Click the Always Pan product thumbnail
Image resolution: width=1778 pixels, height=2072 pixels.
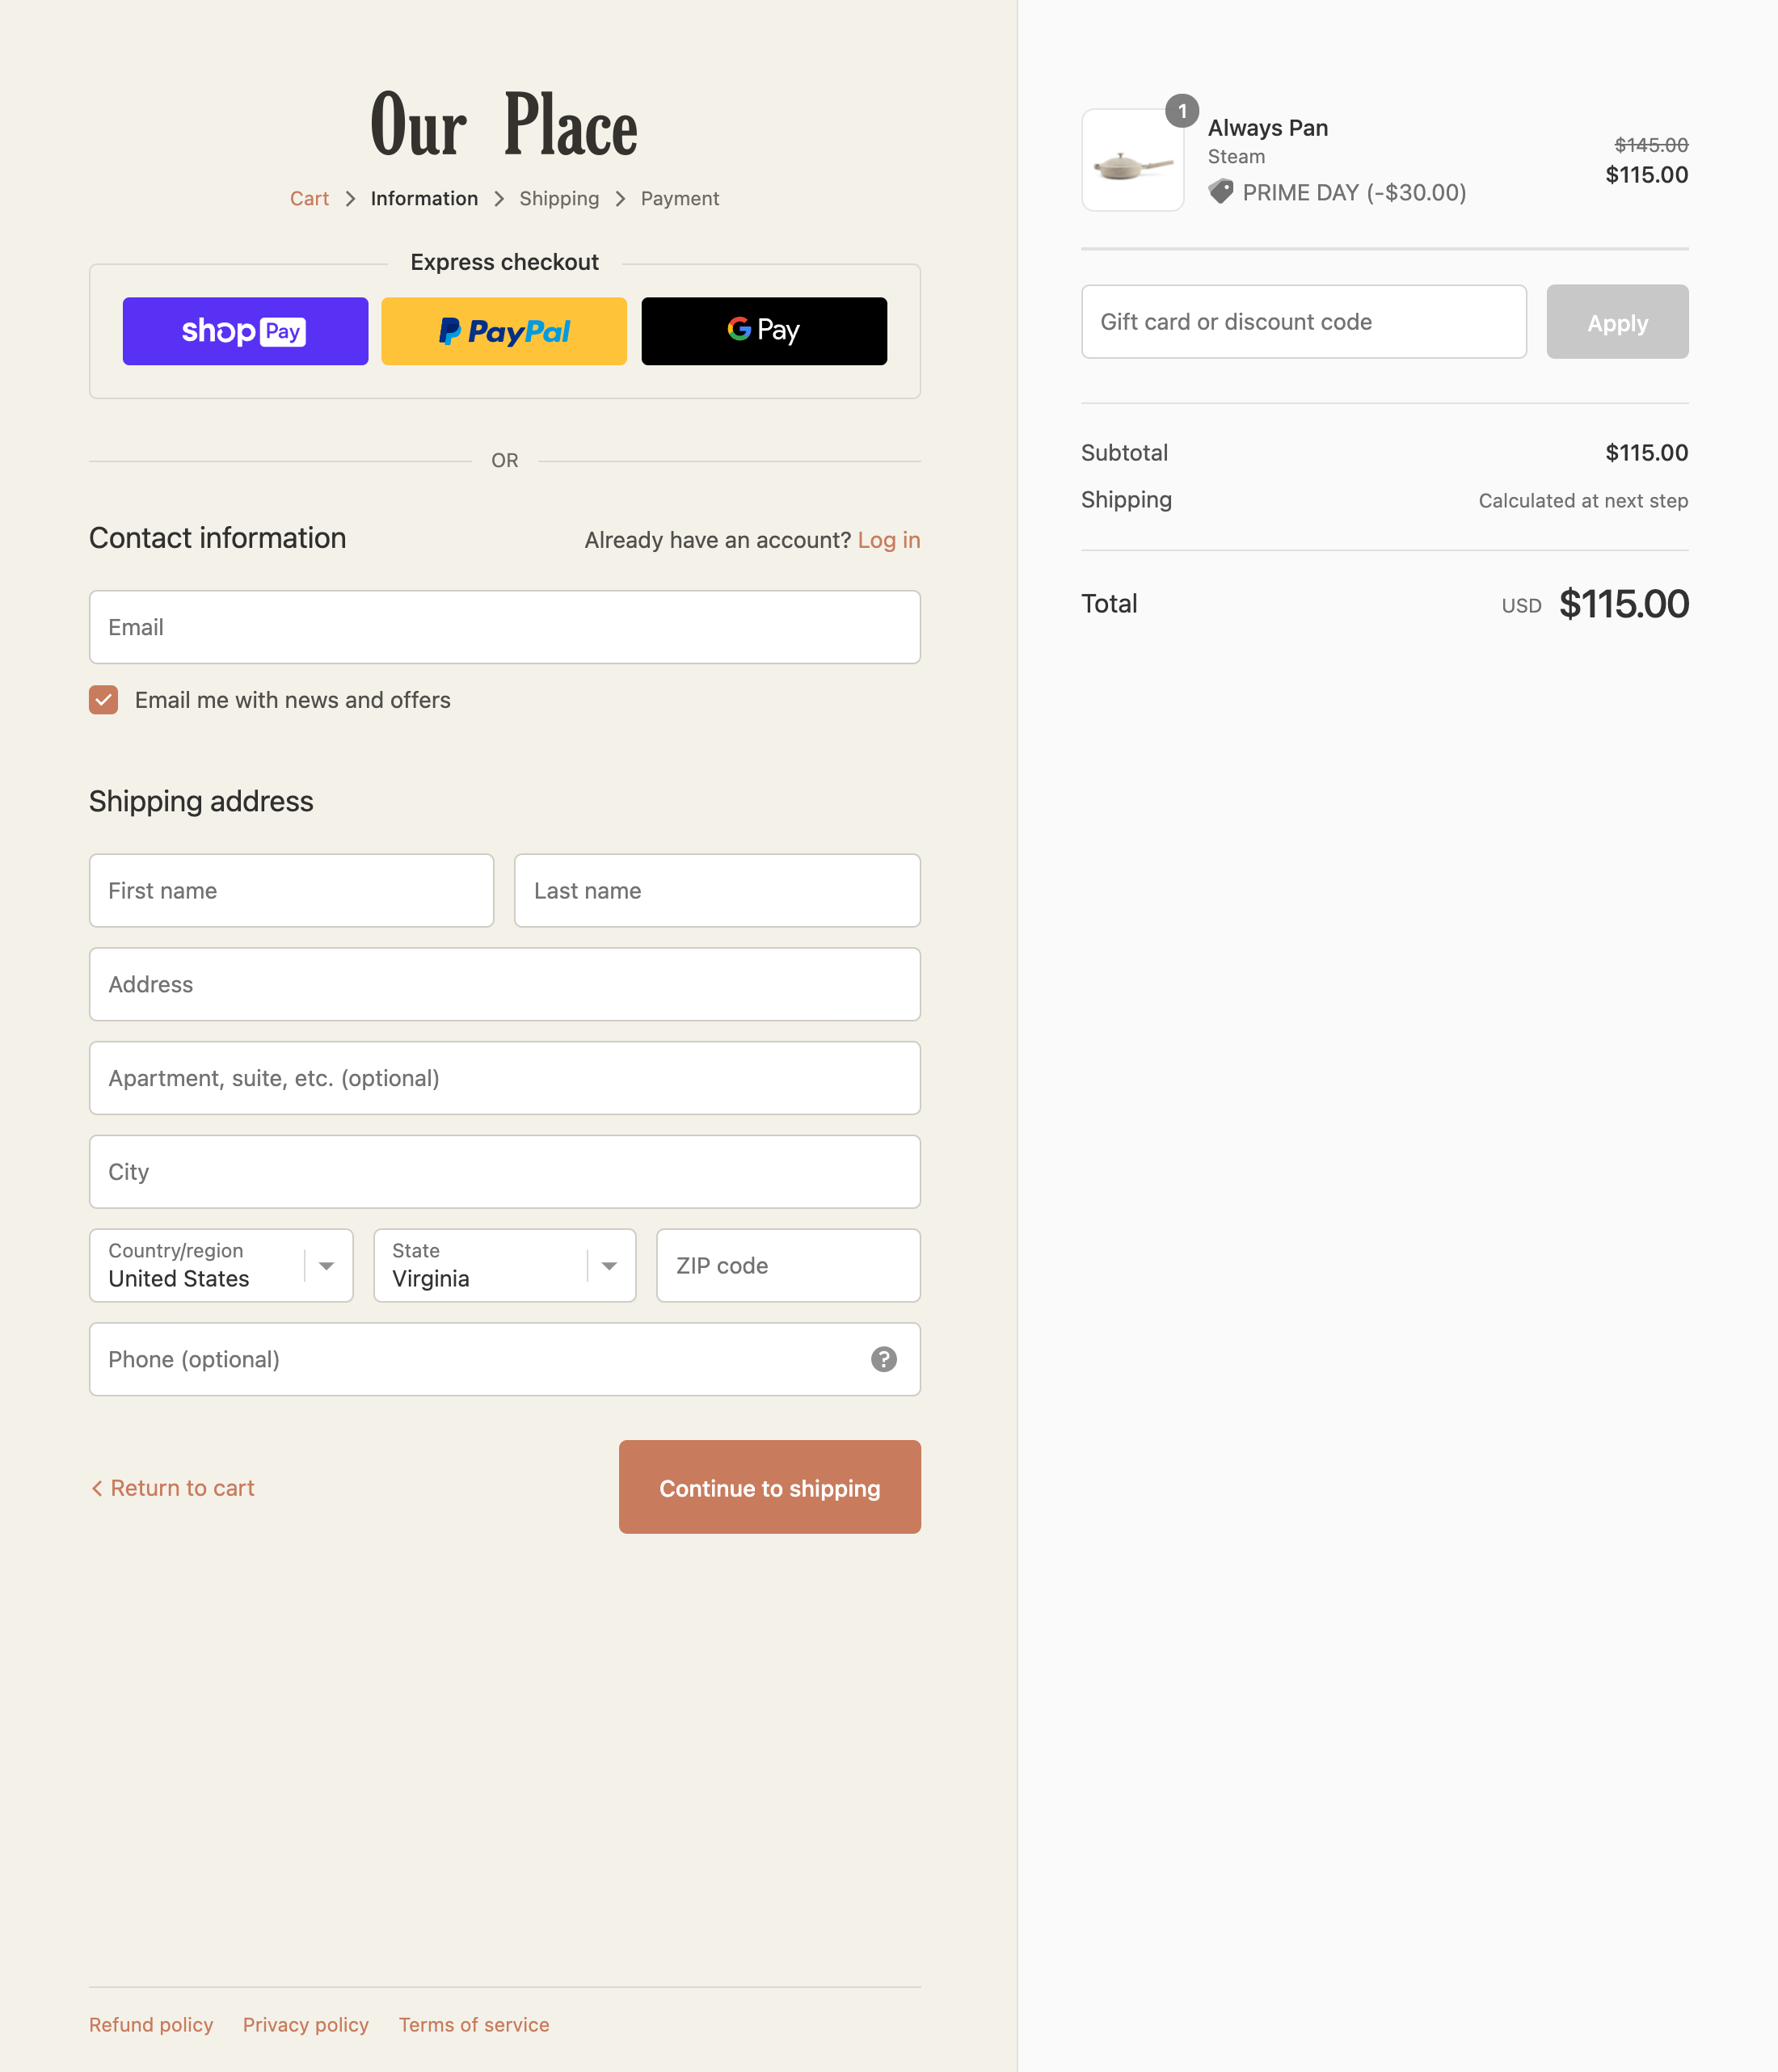click(1132, 161)
